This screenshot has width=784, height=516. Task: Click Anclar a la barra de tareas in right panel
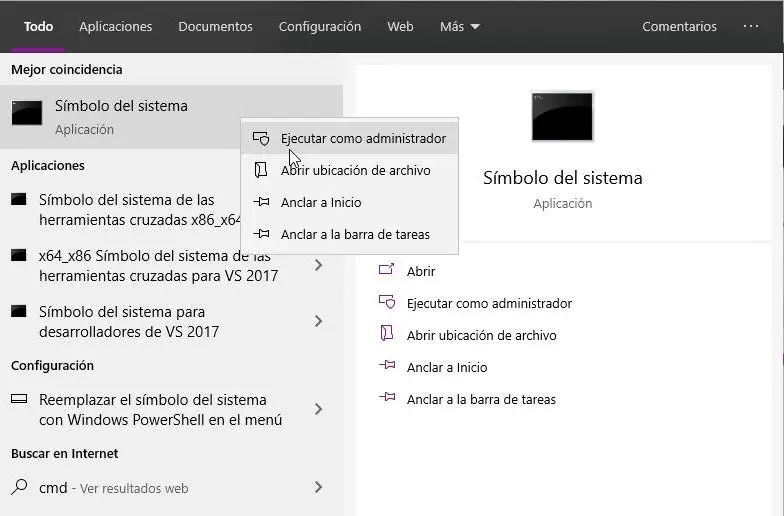pyautogui.click(x=481, y=400)
